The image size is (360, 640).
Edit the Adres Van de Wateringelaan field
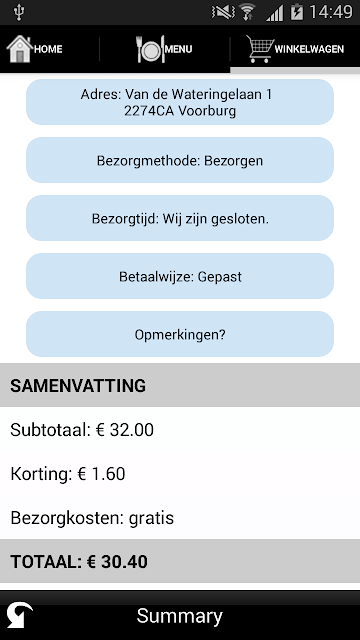tap(180, 102)
